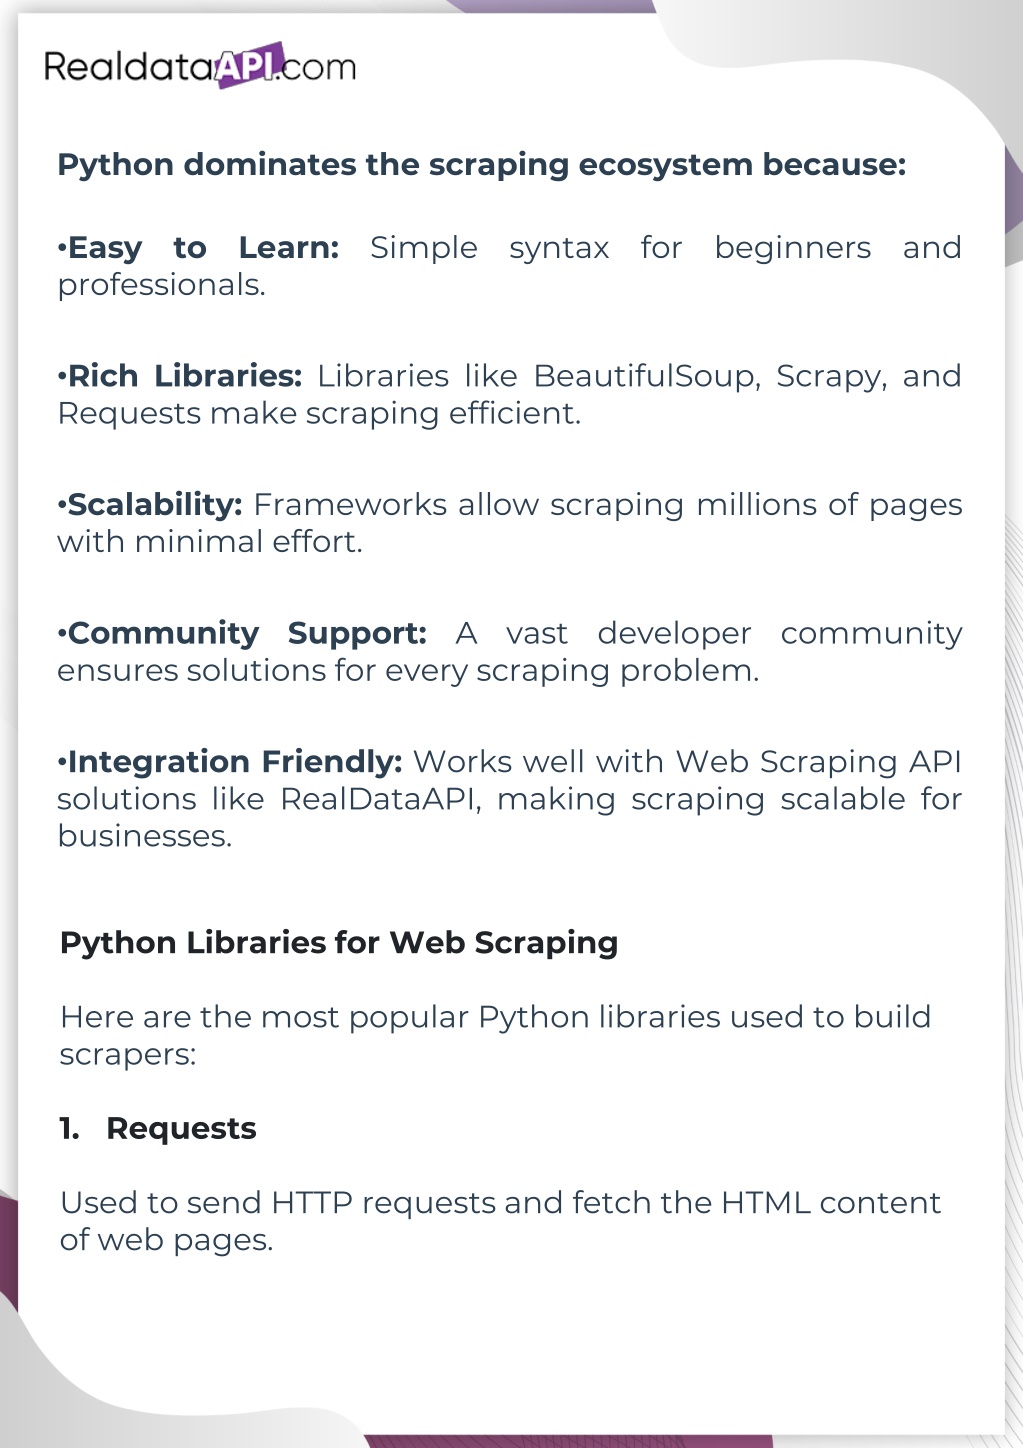
Task: Click the bold 'Community Support:' label
Action: 242,633
